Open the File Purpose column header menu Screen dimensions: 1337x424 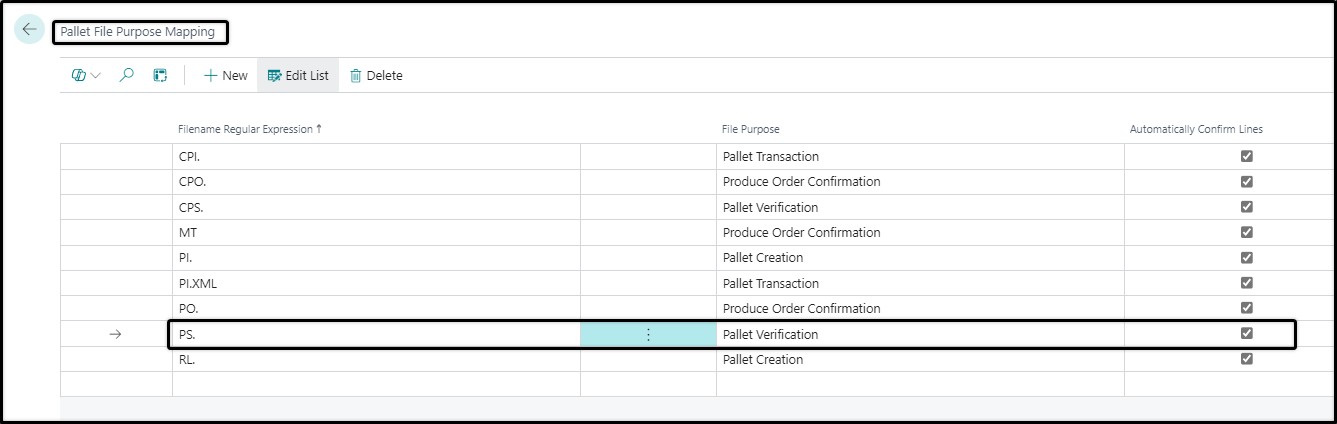click(751, 129)
